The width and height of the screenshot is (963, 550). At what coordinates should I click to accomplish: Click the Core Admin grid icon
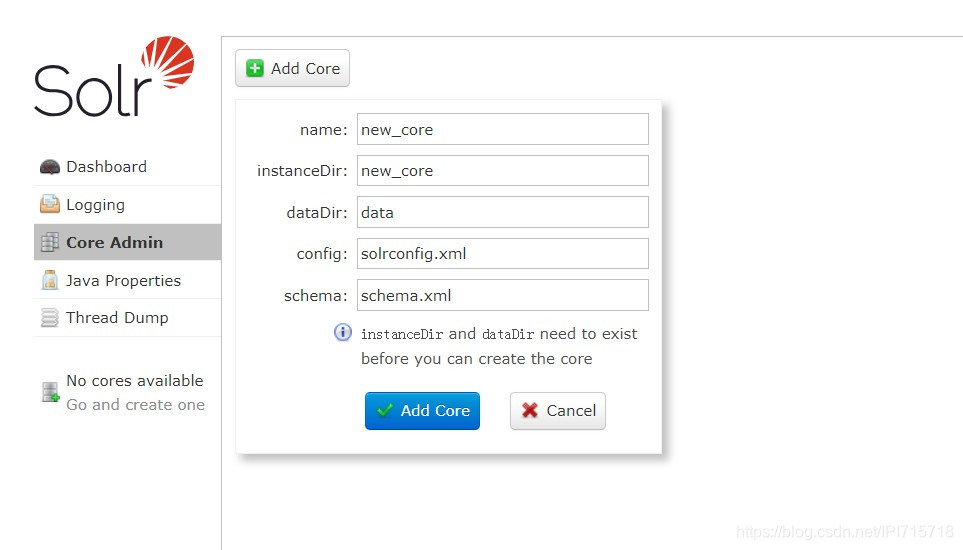(50, 242)
